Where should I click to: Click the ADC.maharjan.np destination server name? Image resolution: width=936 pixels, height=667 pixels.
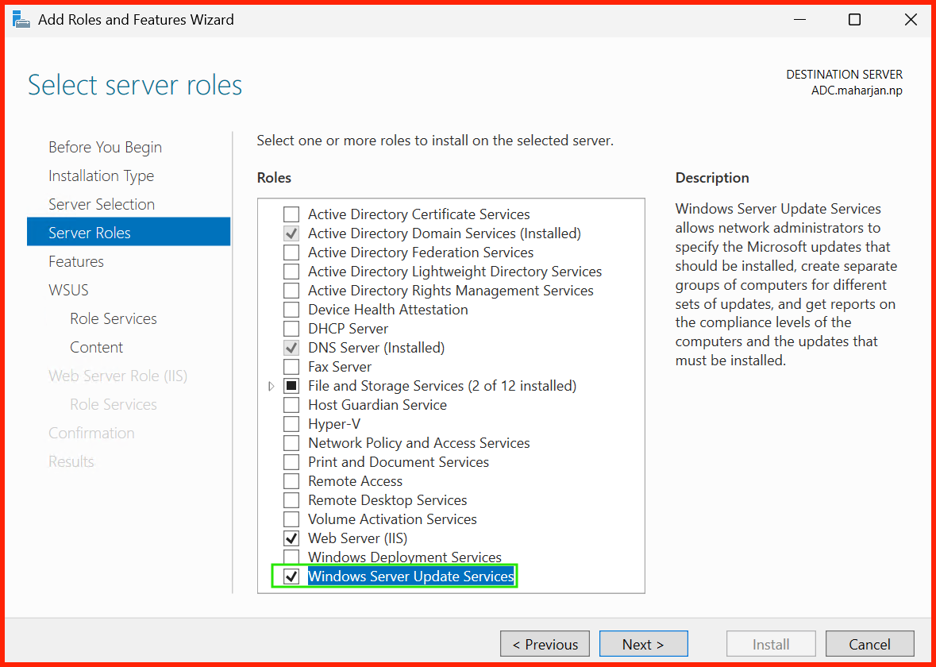(x=857, y=91)
